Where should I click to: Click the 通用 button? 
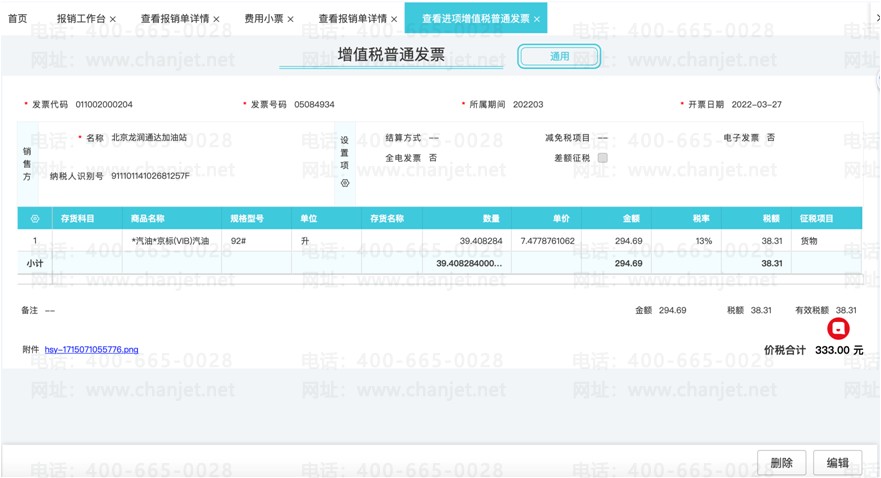coord(559,56)
